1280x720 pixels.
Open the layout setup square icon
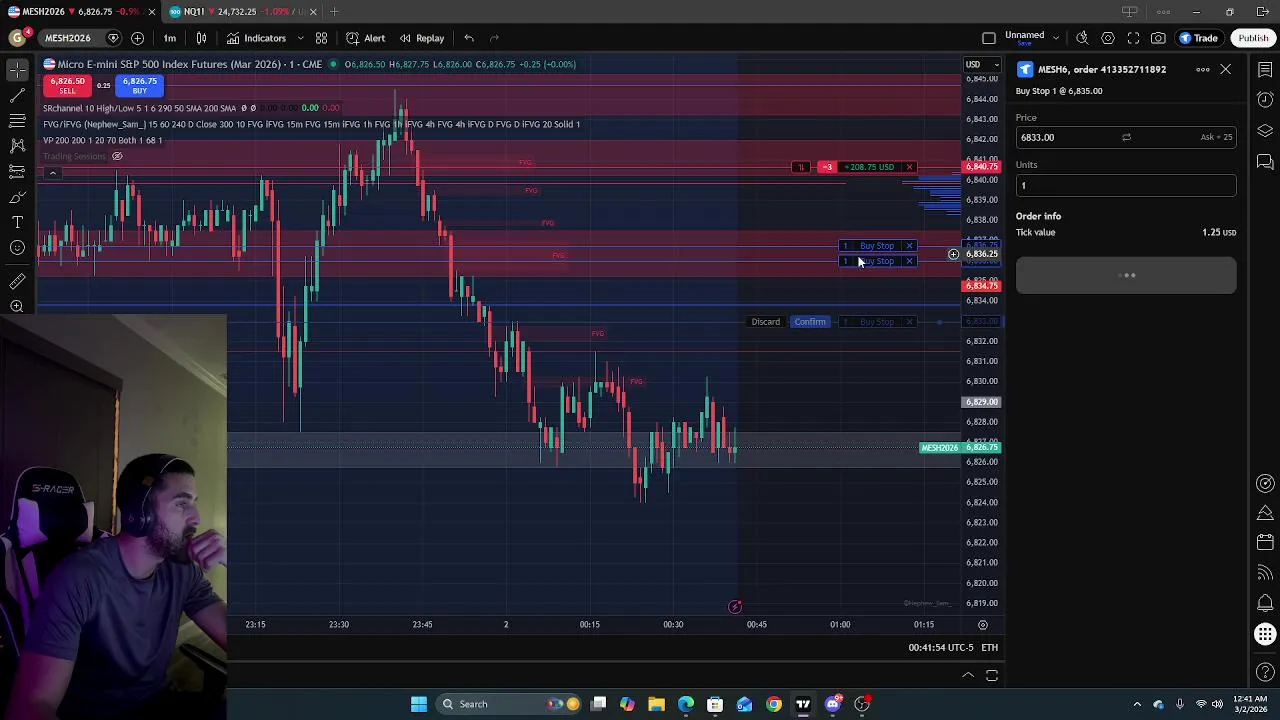989,38
